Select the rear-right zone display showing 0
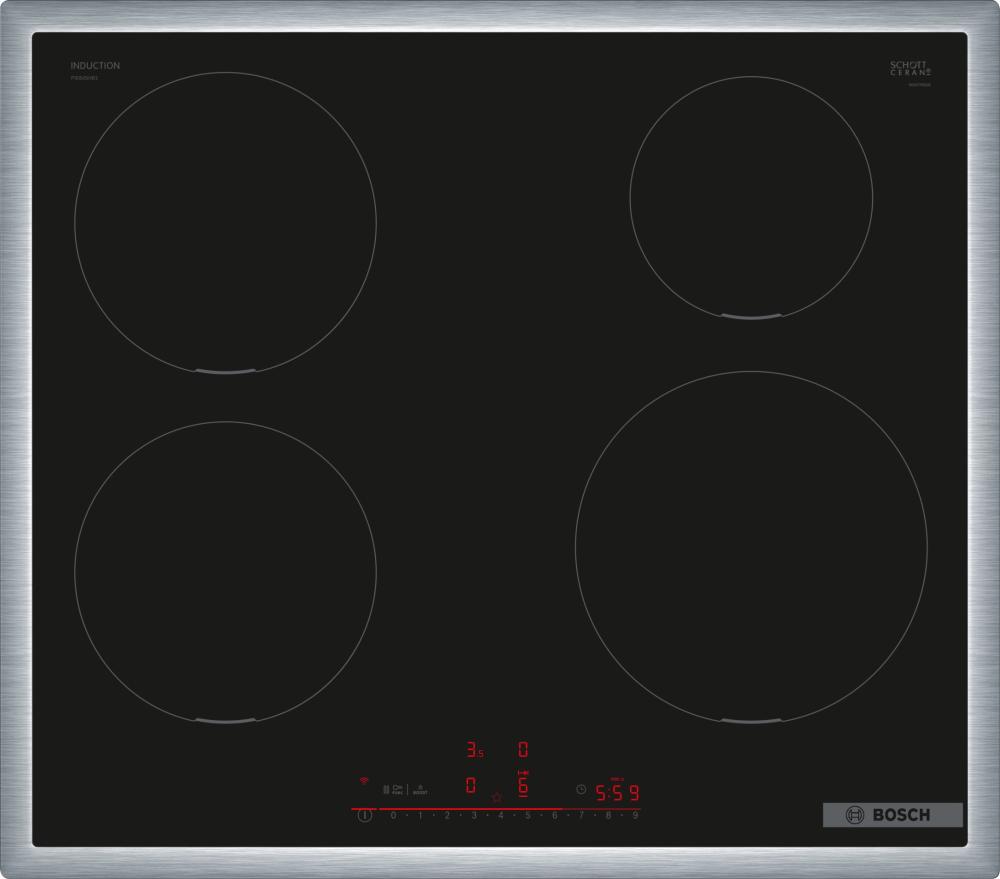The width and height of the screenshot is (1000, 879). point(522,749)
